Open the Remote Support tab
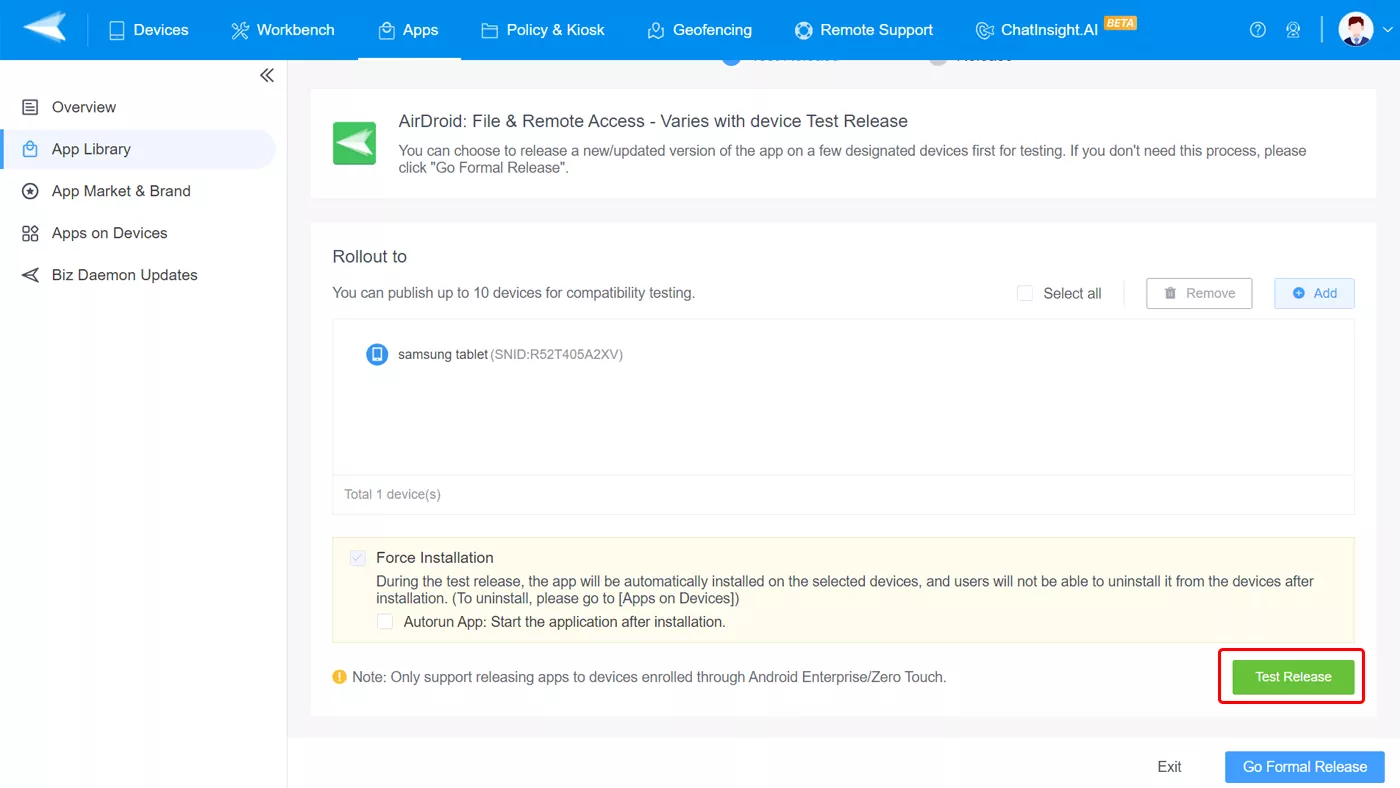This screenshot has height=788, width=1400. 864,30
